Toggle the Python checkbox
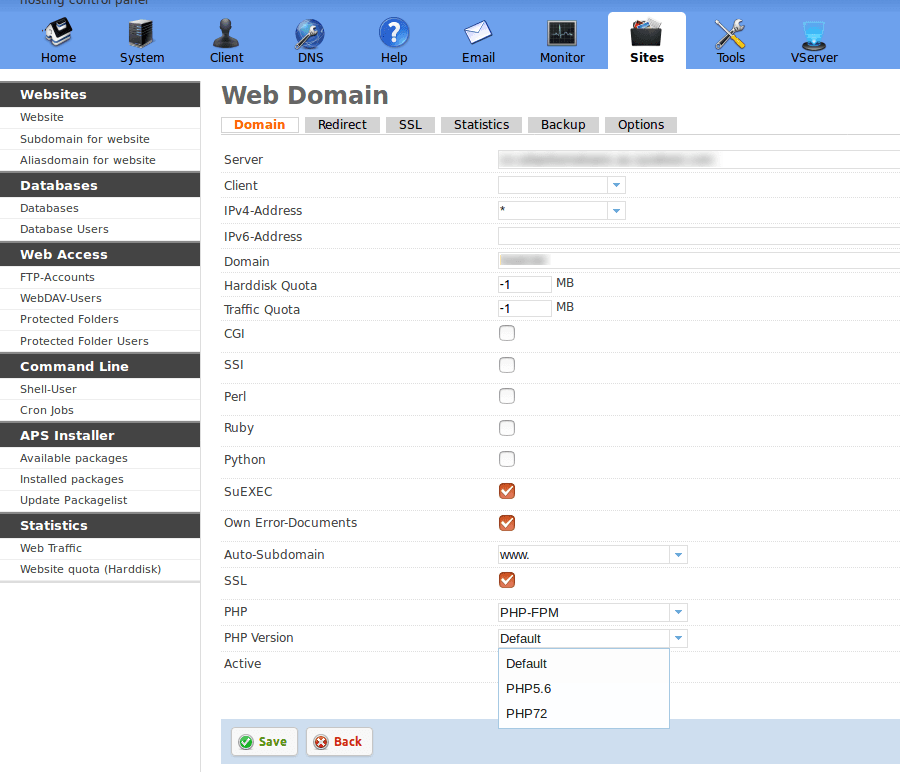 [x=507, y=459]
